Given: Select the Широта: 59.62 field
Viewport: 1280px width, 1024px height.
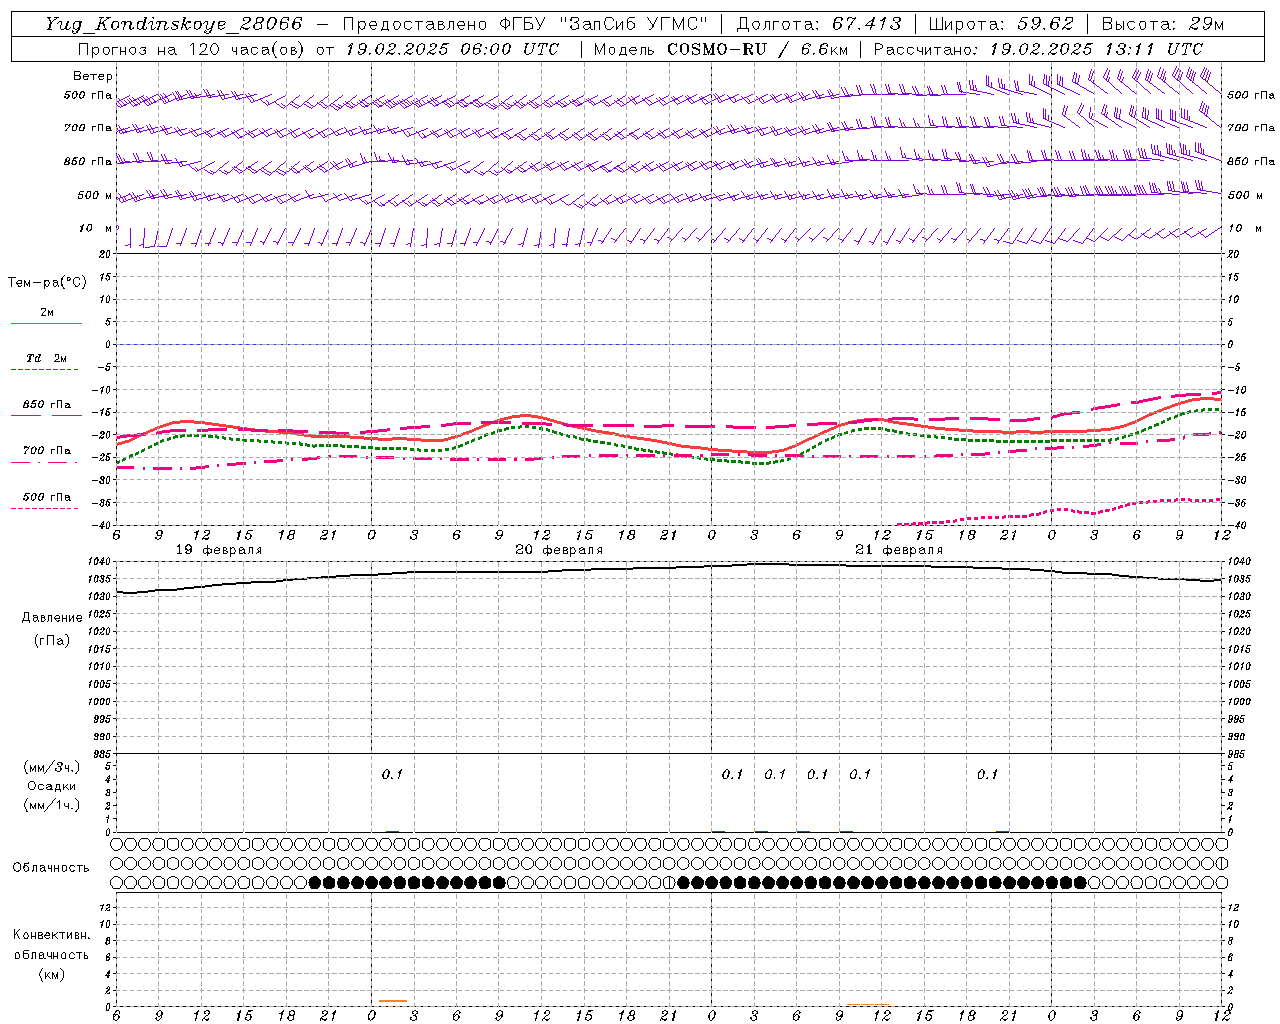Looking at the screenshot, I should [1001, 24].
